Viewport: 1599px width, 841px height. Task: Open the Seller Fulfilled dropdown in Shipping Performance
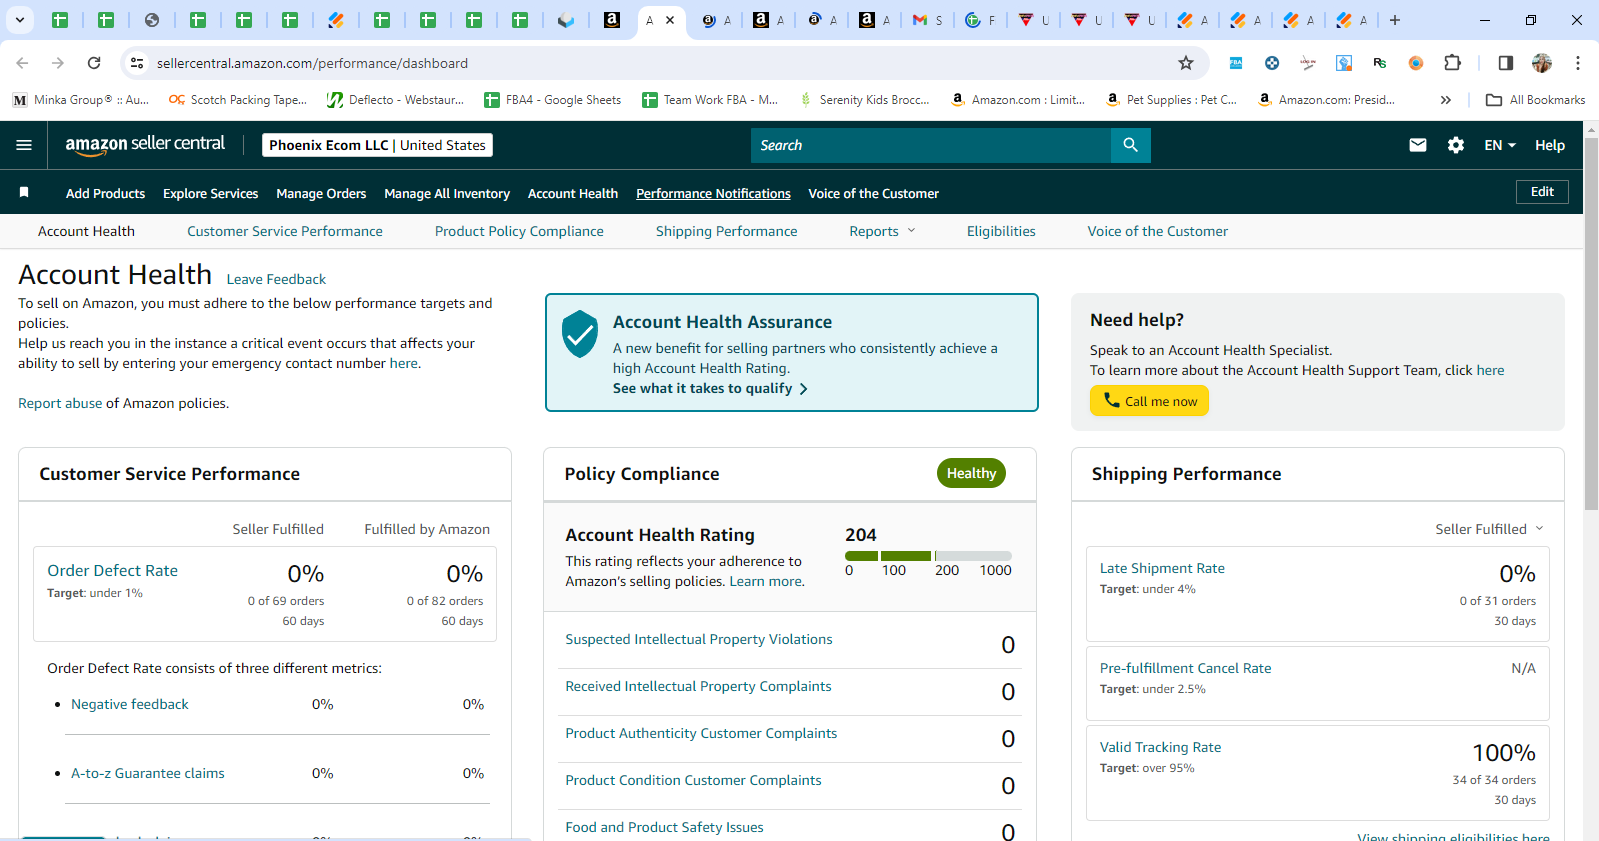point(1489,529)
